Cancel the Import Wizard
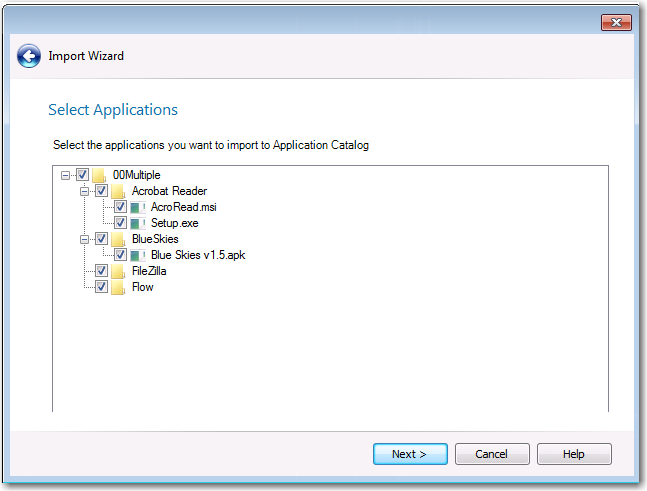 [x=492, y=454]
